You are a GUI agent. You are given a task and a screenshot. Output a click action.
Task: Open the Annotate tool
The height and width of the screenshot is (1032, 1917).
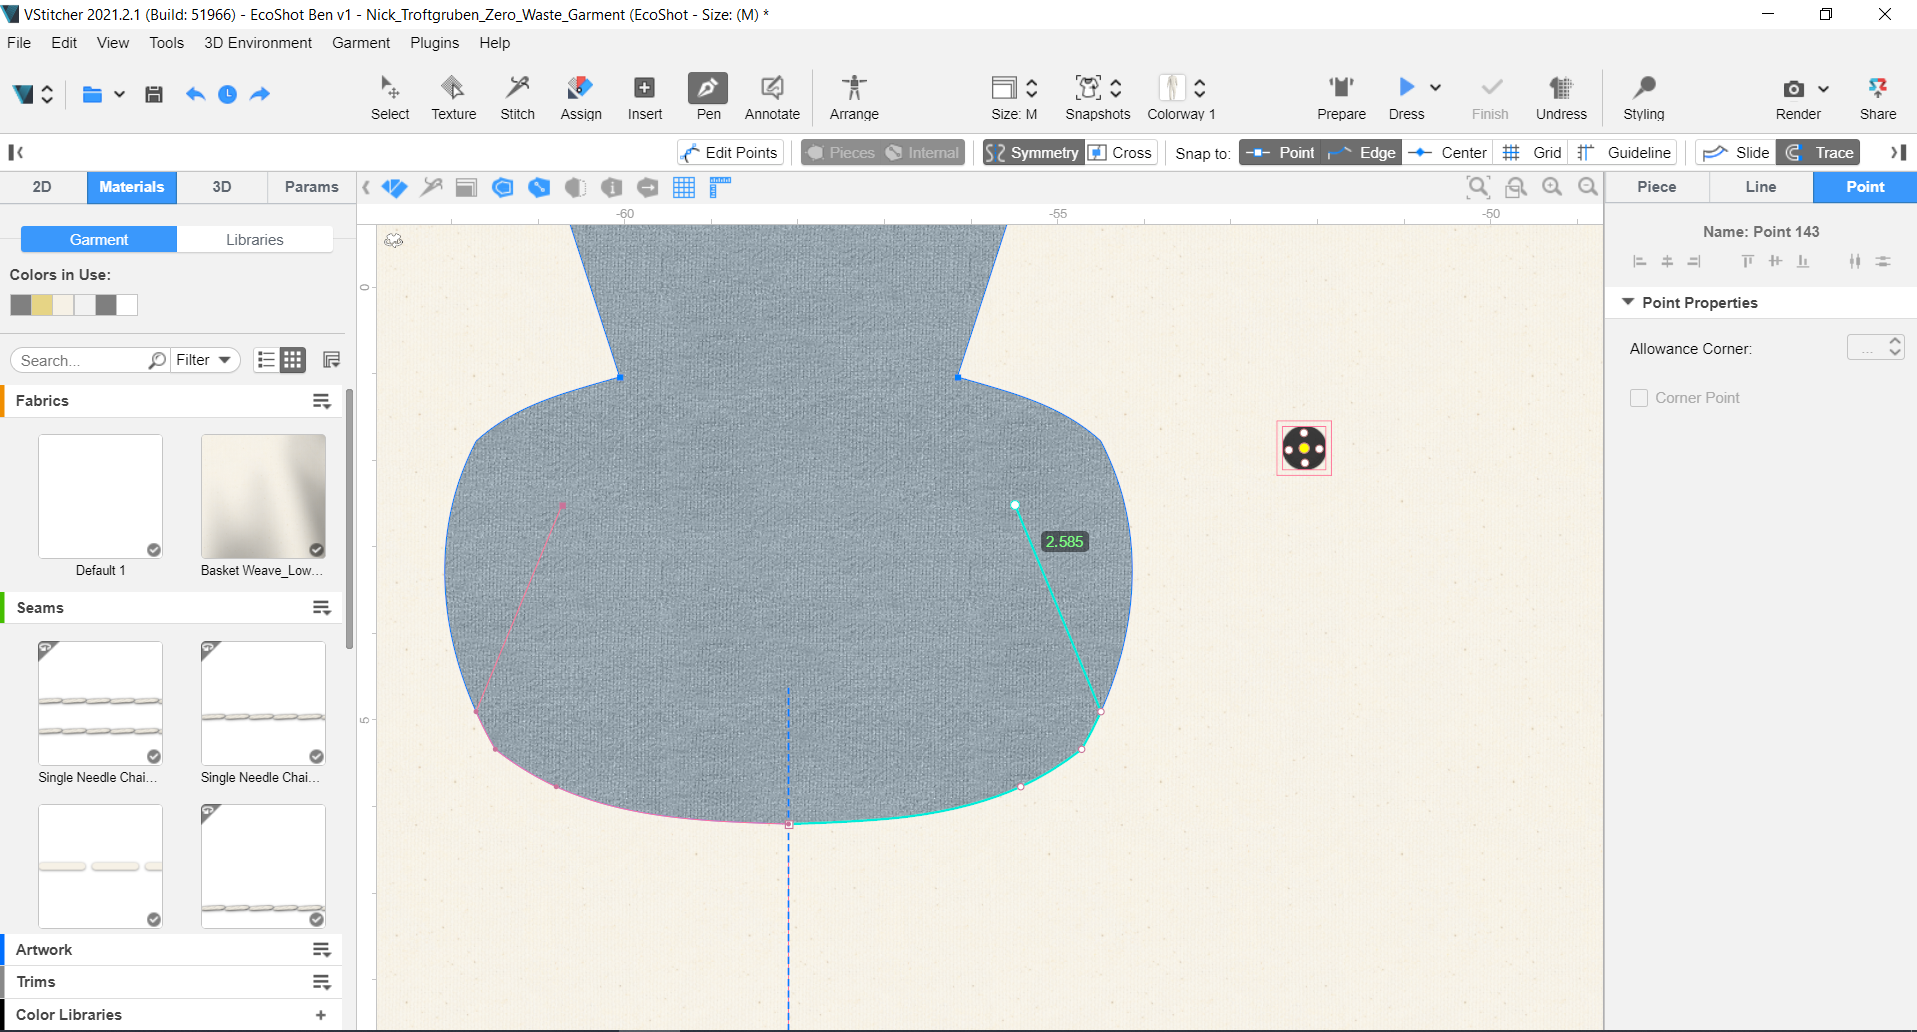tap(772, 97)
